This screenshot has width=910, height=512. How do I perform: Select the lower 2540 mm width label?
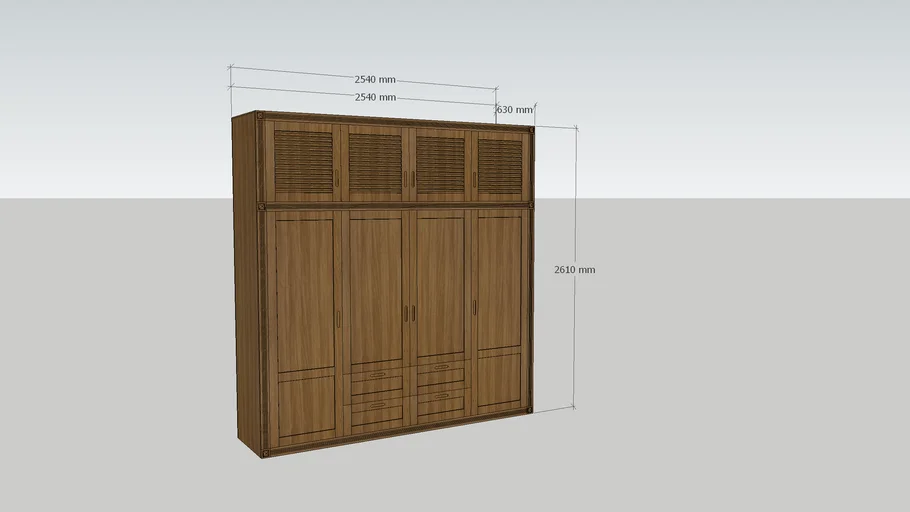tap(375, 97)
